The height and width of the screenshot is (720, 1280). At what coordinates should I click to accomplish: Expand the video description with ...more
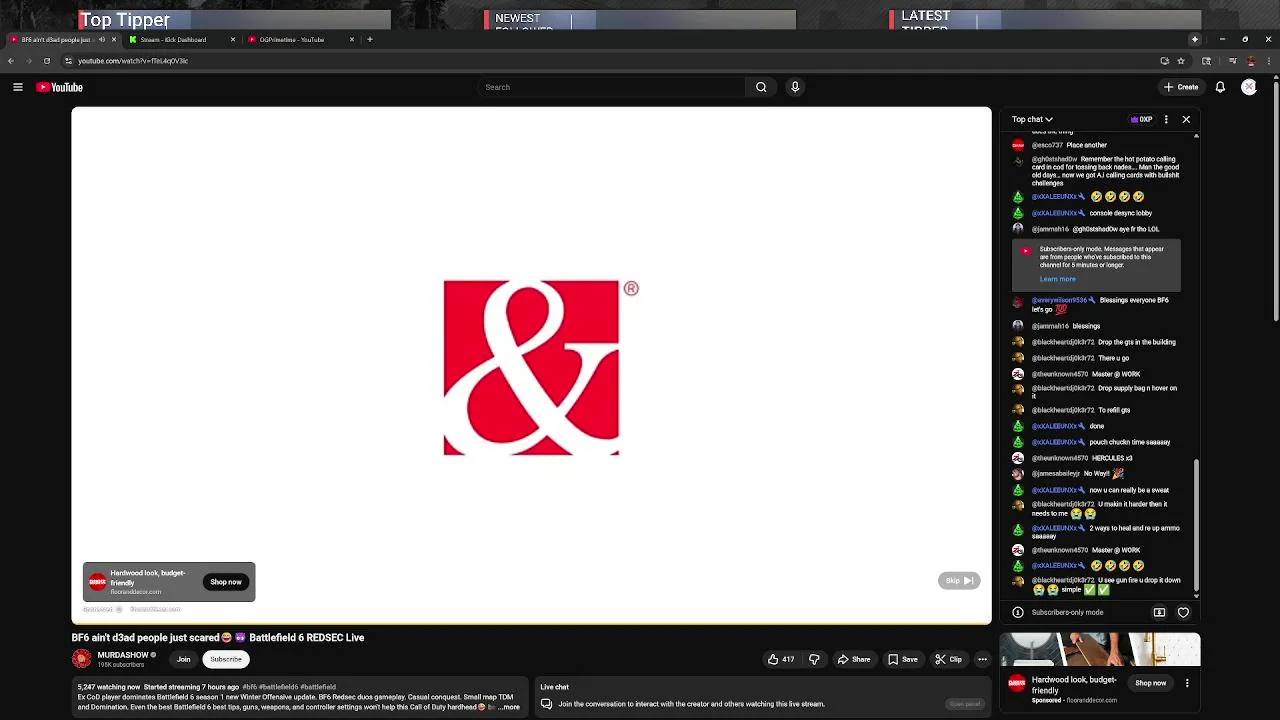point(509,707)
